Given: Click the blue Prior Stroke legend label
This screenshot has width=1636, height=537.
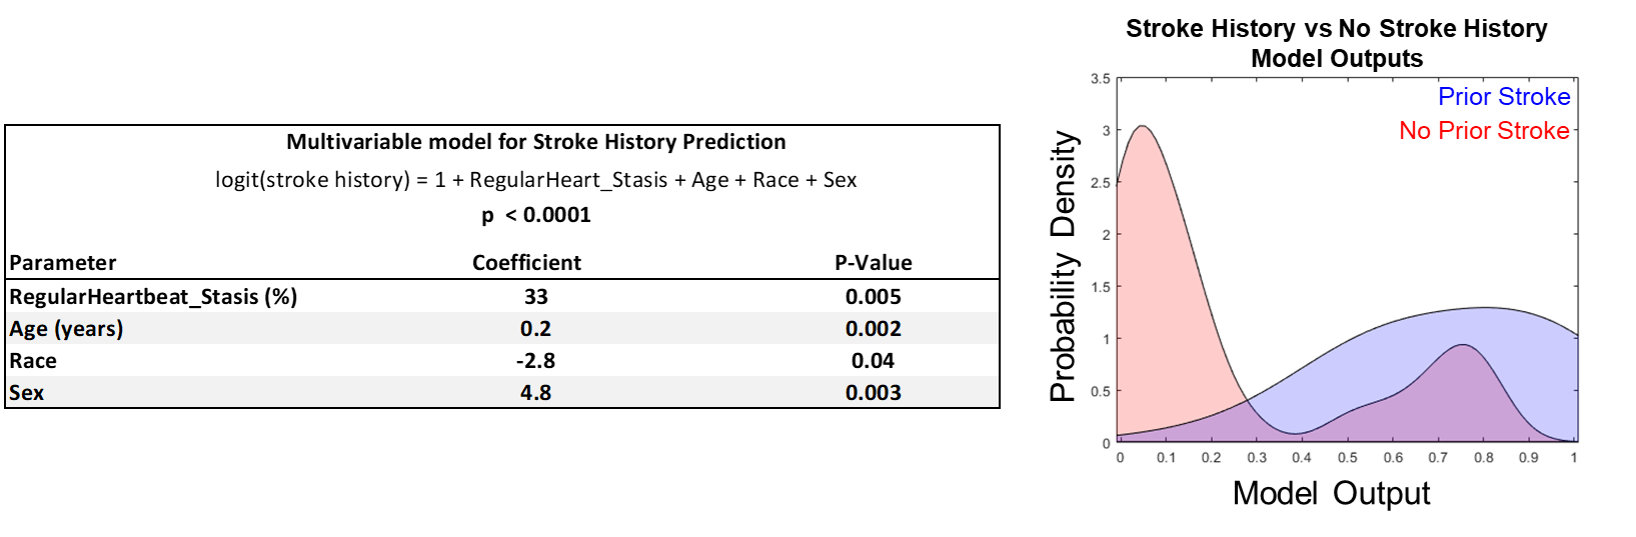Looking at the screenshot, I should coord(1504,97).
